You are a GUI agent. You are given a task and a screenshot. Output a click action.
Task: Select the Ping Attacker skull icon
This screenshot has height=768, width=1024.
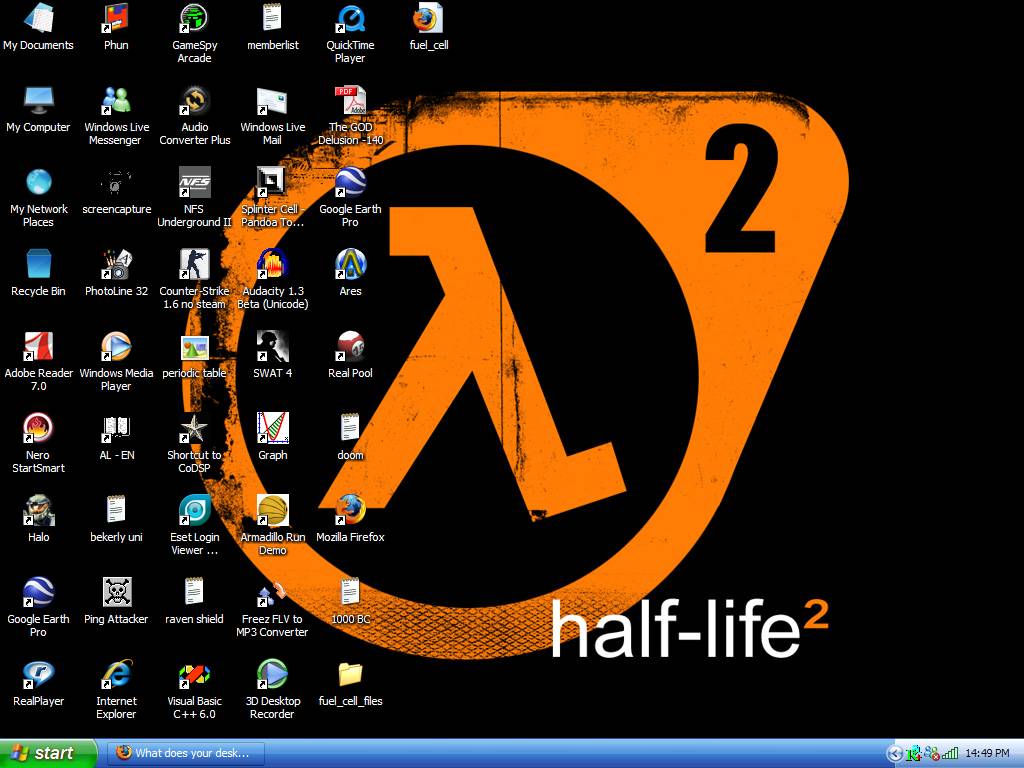tap(116, 593)
